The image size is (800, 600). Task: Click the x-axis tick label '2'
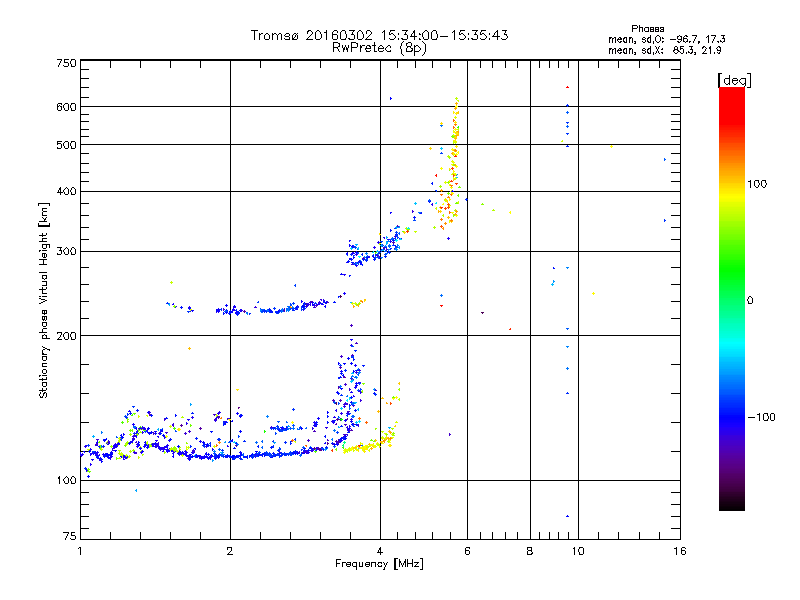[x=230, y=551]
